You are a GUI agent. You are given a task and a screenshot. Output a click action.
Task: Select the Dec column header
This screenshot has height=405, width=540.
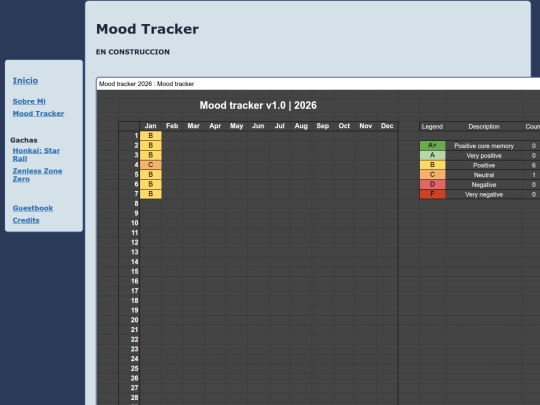point(387,126)
